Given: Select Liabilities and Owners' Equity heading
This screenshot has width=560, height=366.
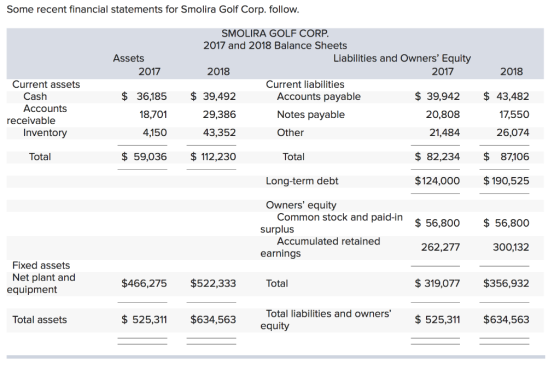Looking at the screenshot, I should (402, 58).
